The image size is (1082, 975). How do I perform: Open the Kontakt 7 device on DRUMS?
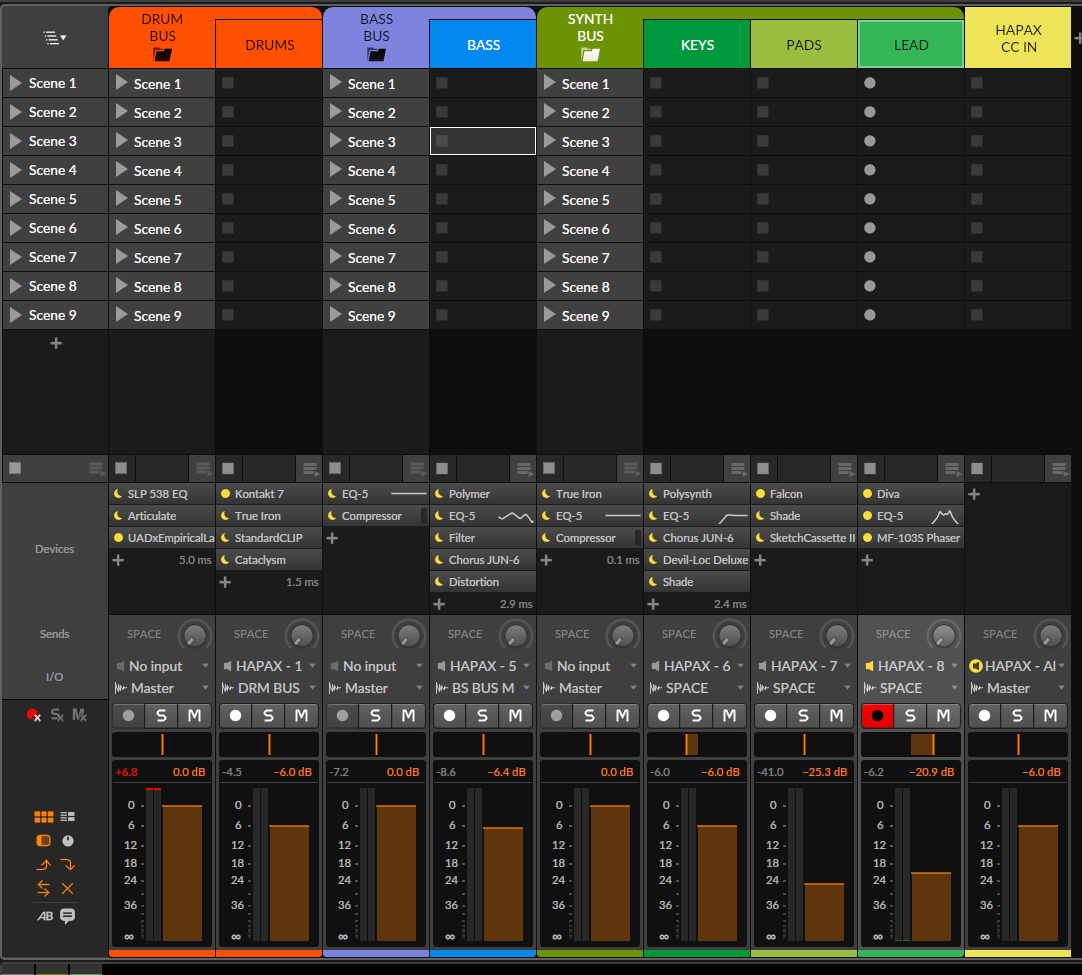coord(268,494)
